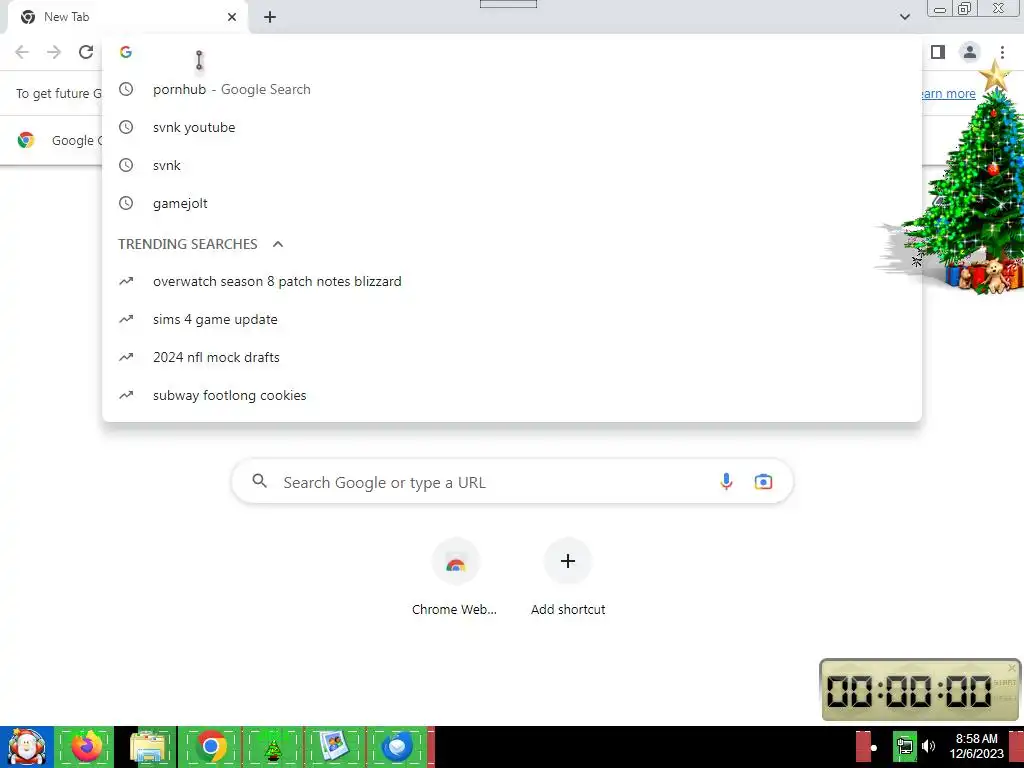Open a new tab with the plus button
The height and width of the screenshot is (768, 1024).
click(x=270, y=17)
